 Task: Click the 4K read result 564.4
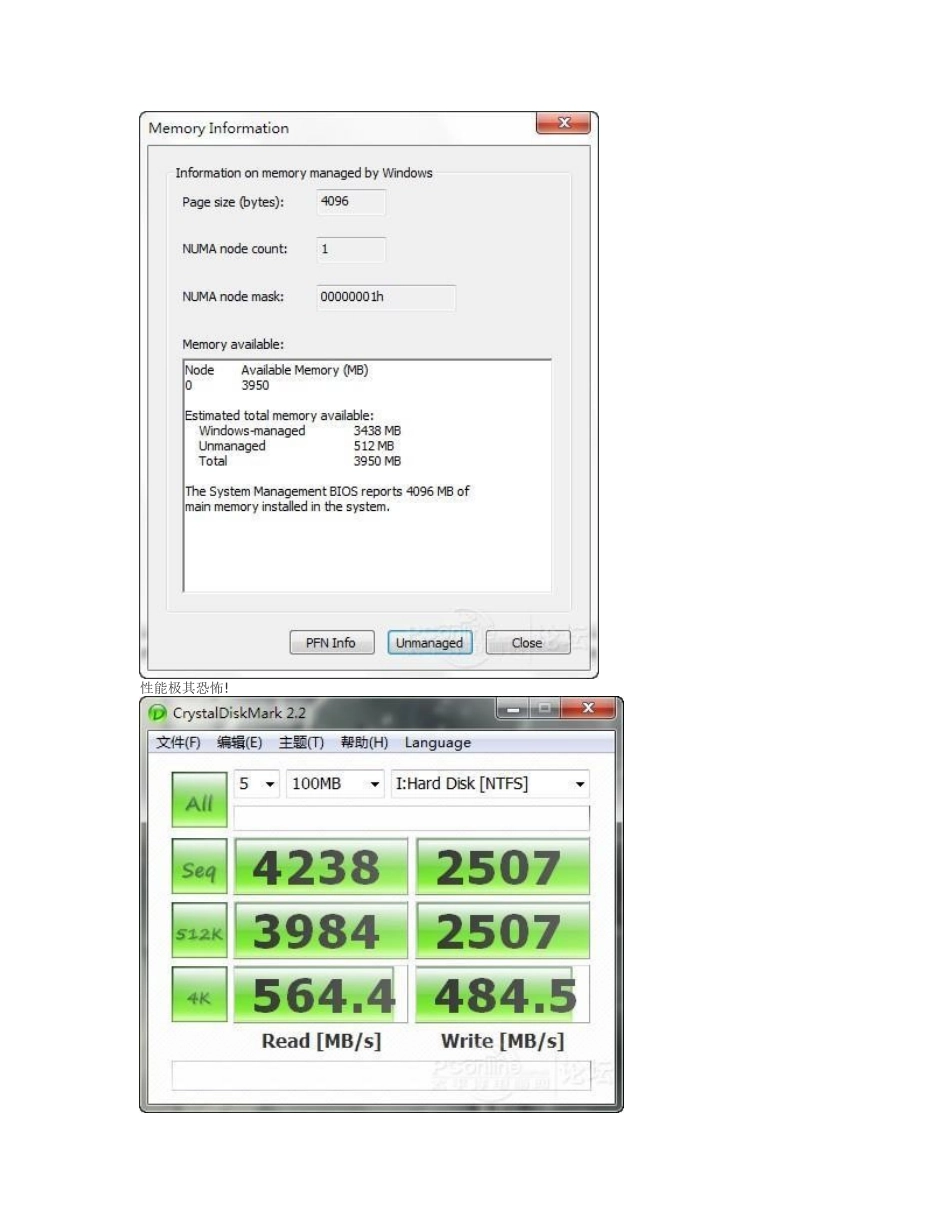click(x=320, y=995)
